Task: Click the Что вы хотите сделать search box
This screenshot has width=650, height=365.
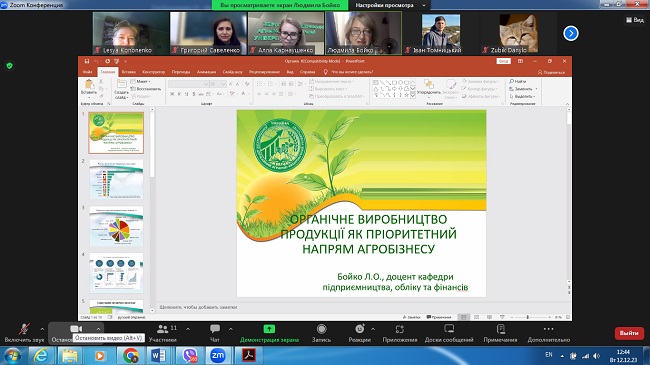Action: 349,72
